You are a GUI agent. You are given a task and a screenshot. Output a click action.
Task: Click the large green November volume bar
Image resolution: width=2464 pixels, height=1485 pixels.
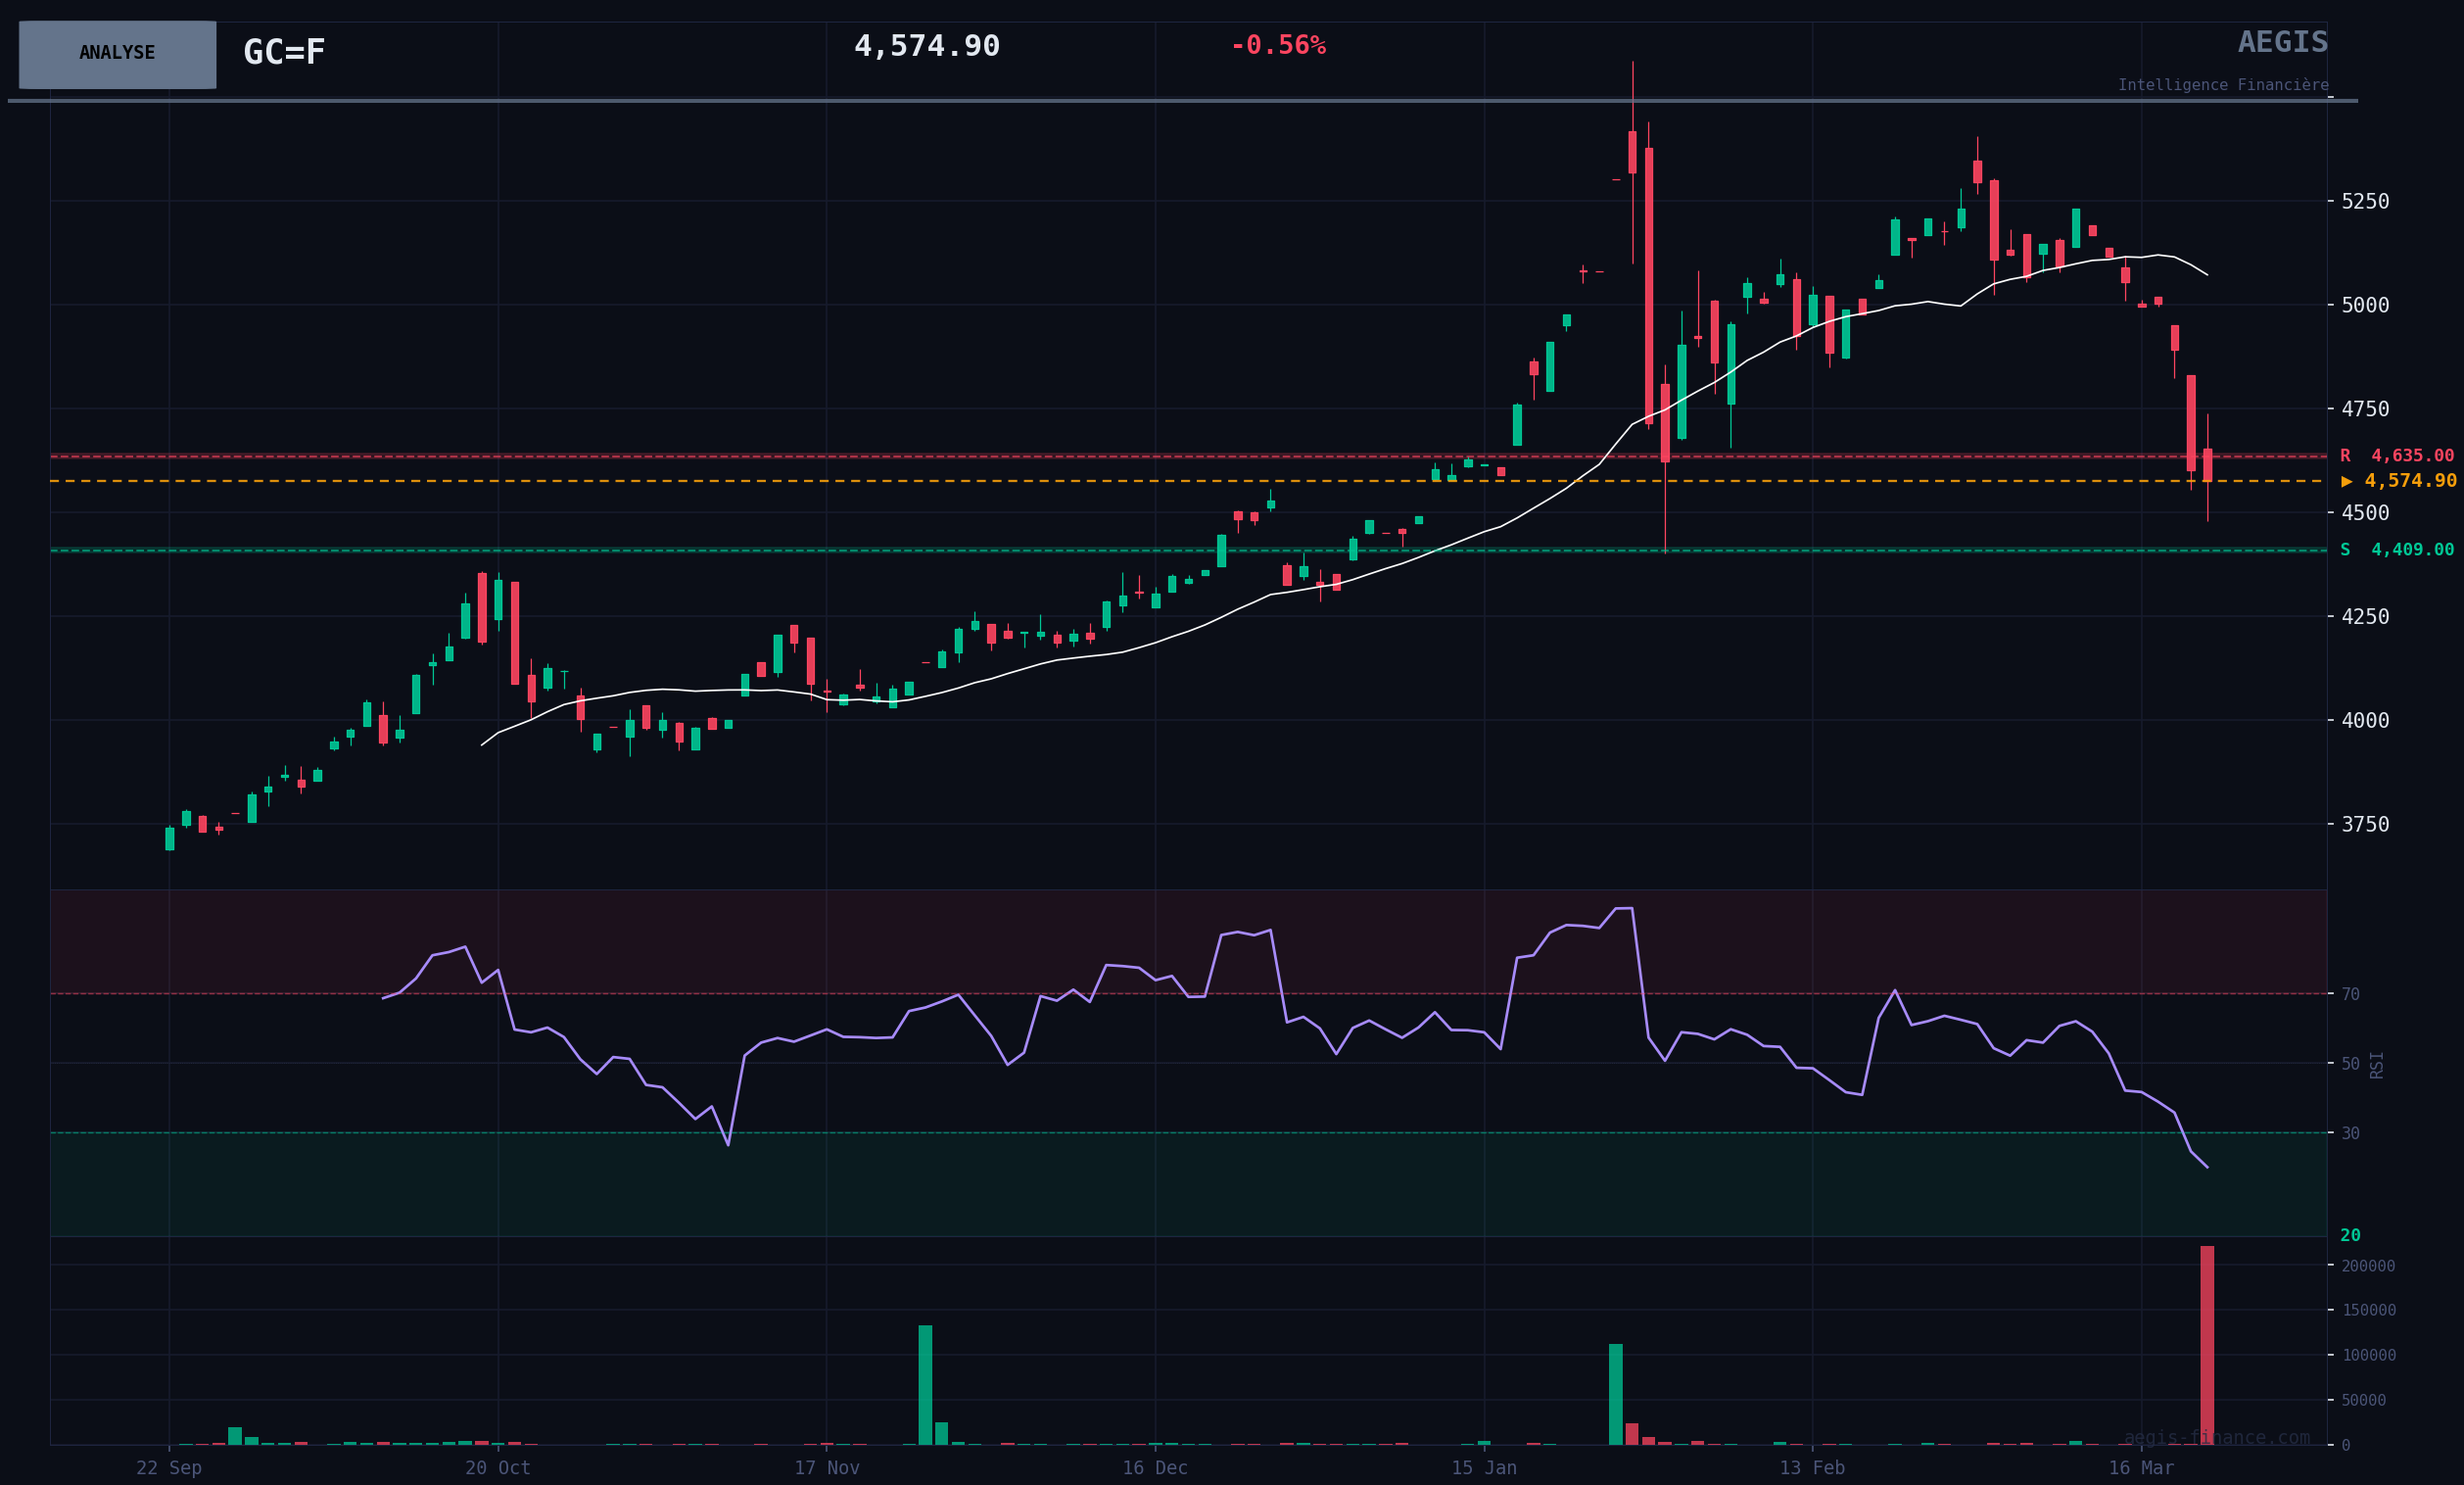click(925, 1385)
